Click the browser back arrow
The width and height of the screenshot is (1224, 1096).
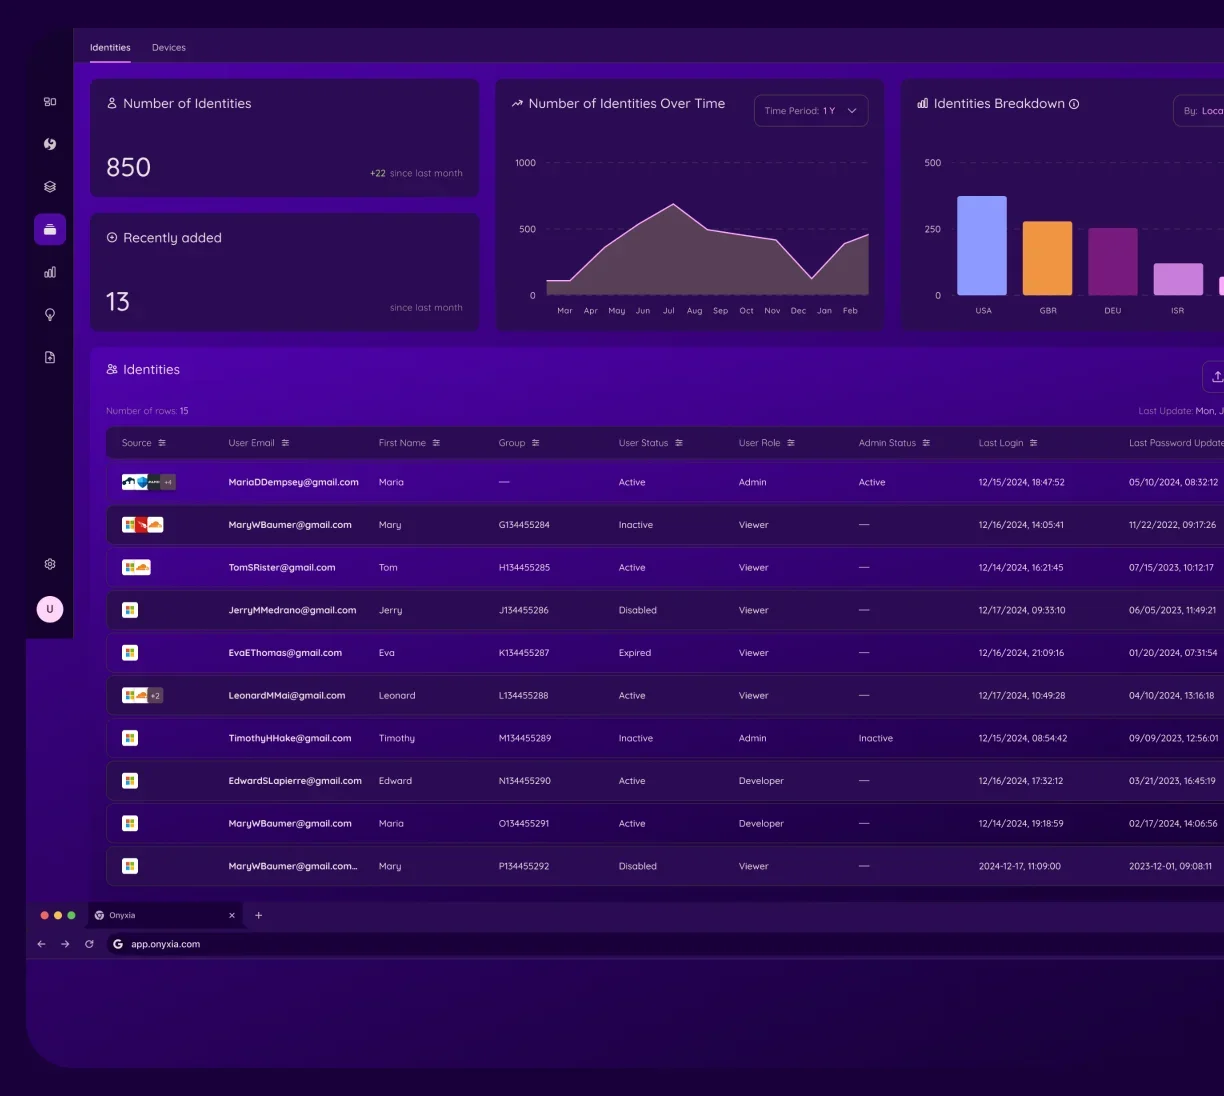coord(41,944)
